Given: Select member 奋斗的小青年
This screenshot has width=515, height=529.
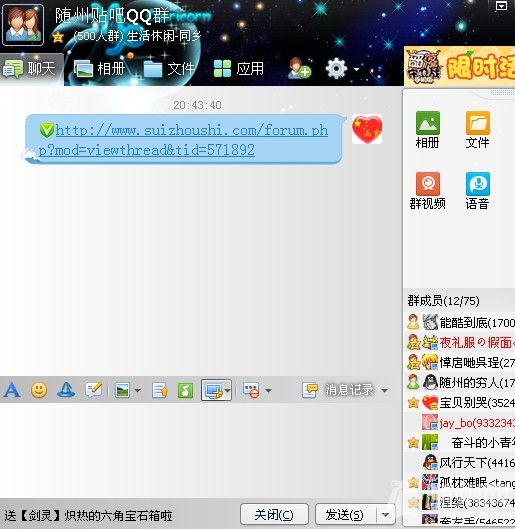Looking at the screenshot, I should click(460, 442).
